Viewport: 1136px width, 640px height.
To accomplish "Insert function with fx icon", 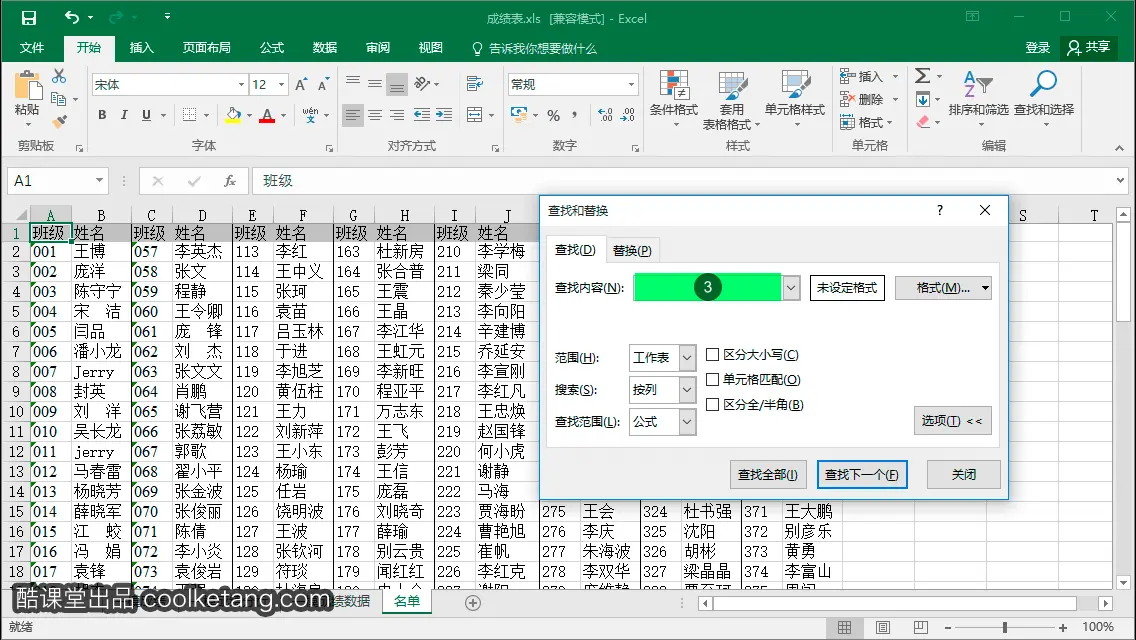I will 230,180.
